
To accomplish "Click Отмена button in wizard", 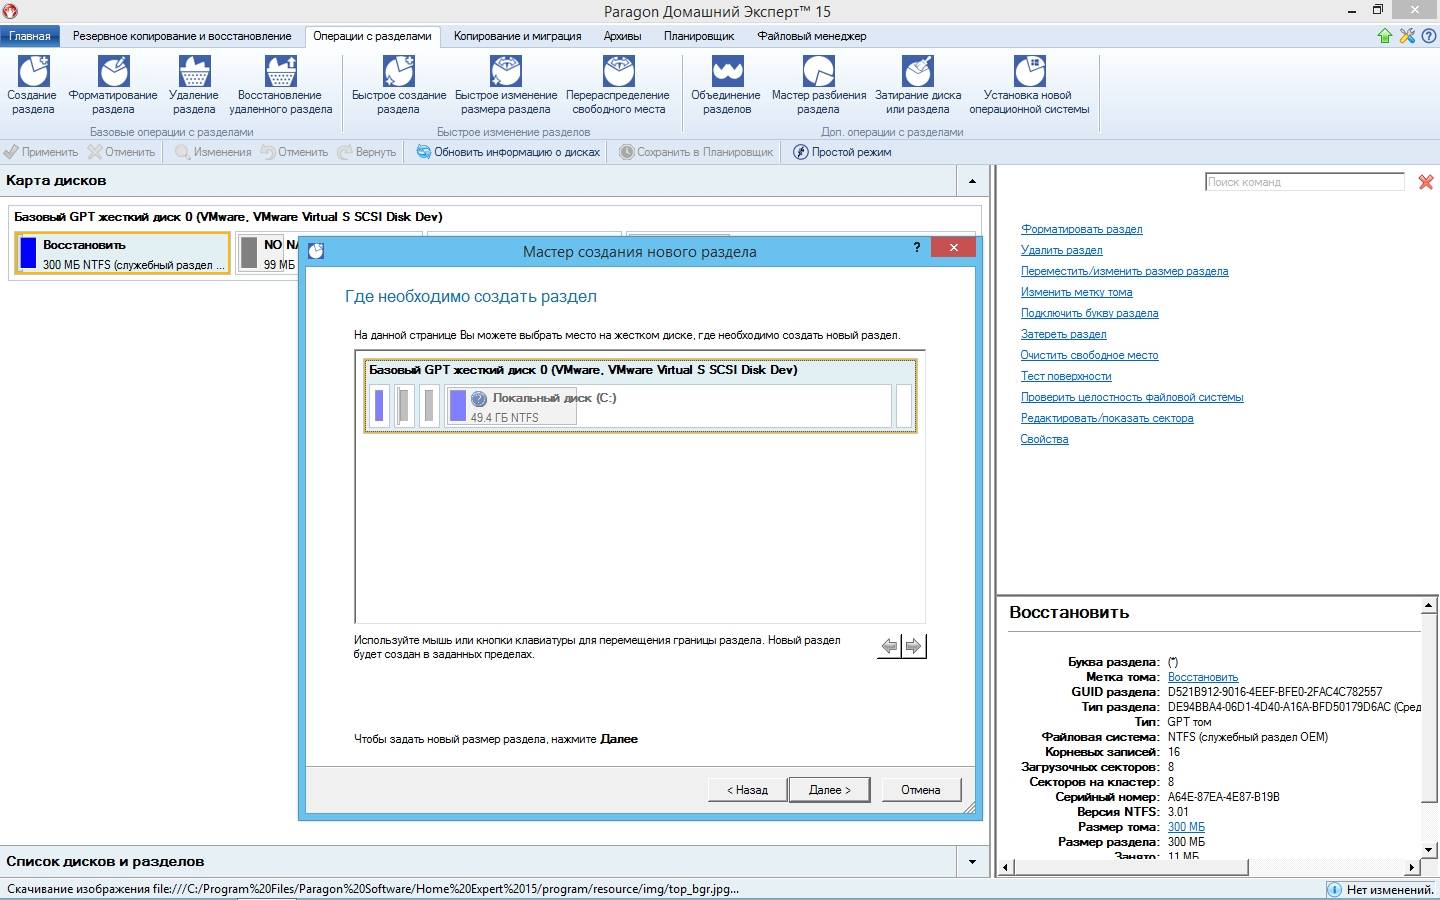I will (920, 790).
